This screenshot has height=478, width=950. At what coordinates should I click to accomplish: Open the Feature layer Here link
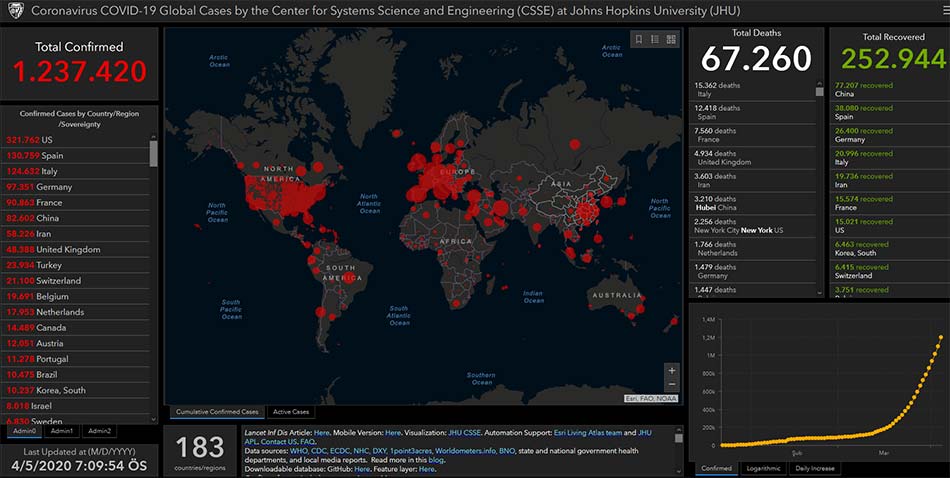(x=427, y=469)
